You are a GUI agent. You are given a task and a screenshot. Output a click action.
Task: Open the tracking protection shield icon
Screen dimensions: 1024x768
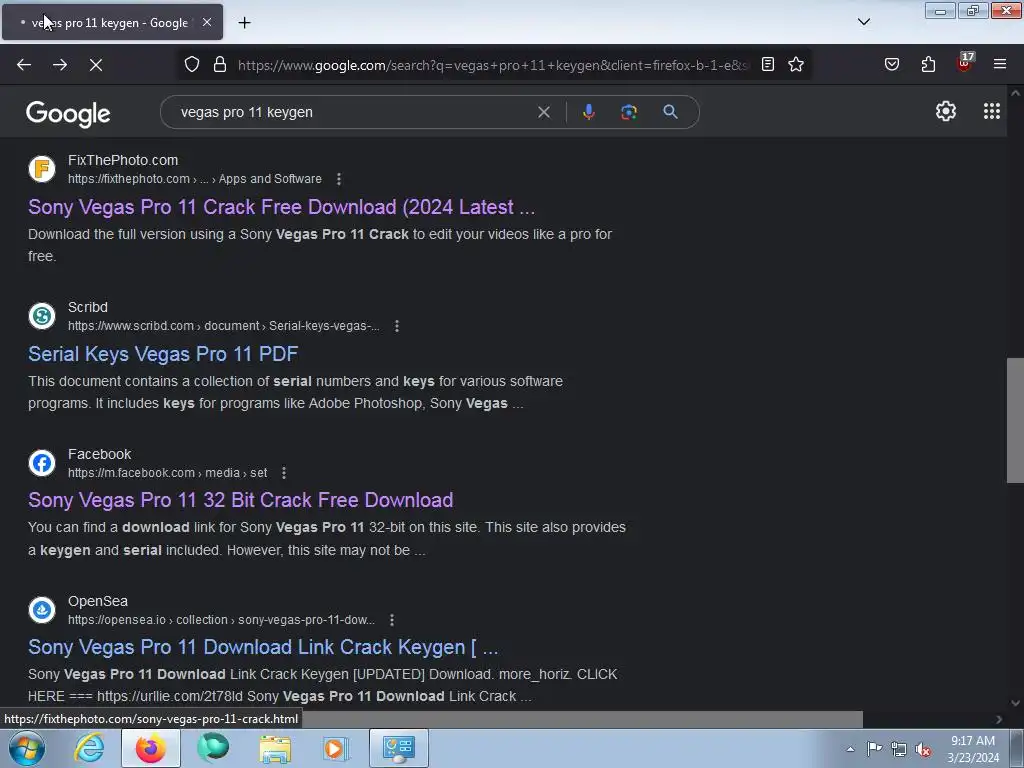(191, 65)
